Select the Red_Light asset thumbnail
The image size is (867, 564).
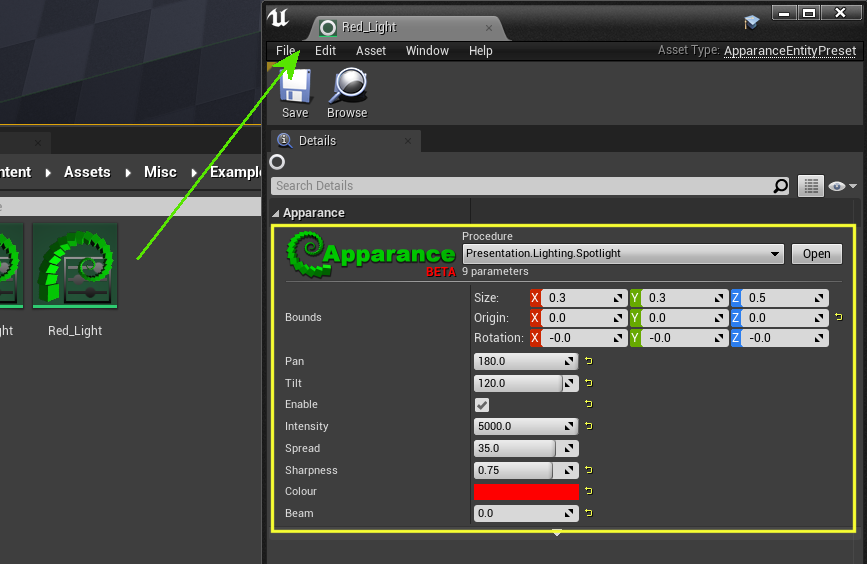coord(75,266)
